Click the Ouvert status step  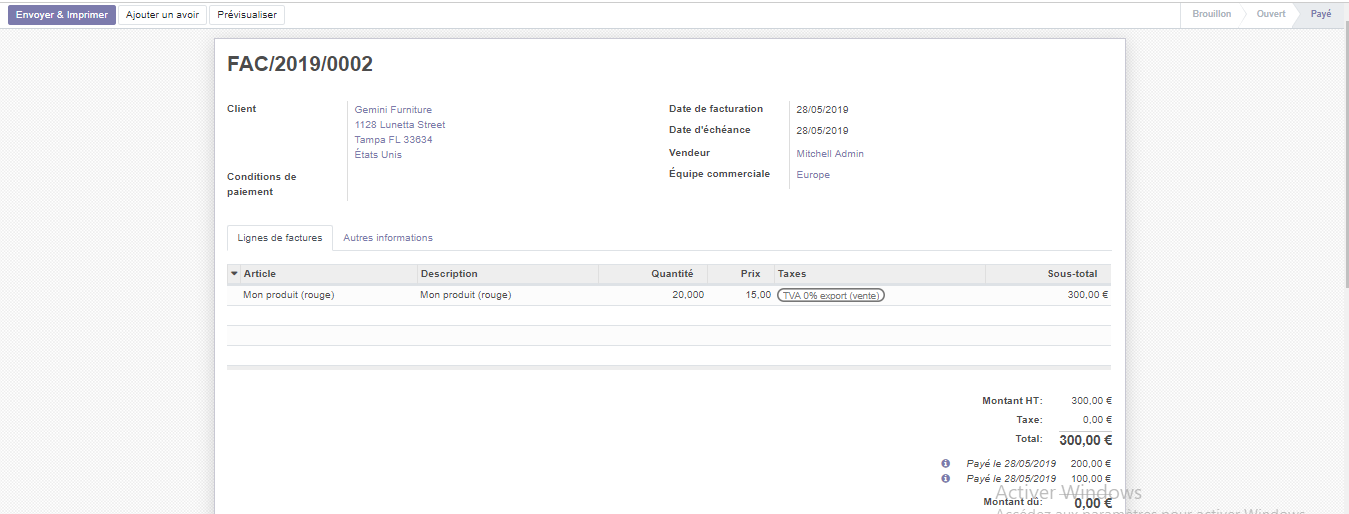(x=1271, y=14)
